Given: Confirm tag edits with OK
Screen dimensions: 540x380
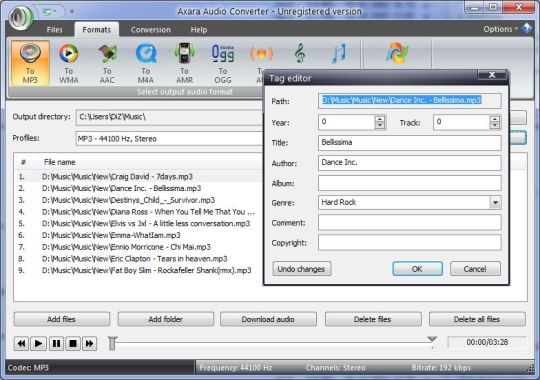Looking at the screenshot, I should point(417,269).
